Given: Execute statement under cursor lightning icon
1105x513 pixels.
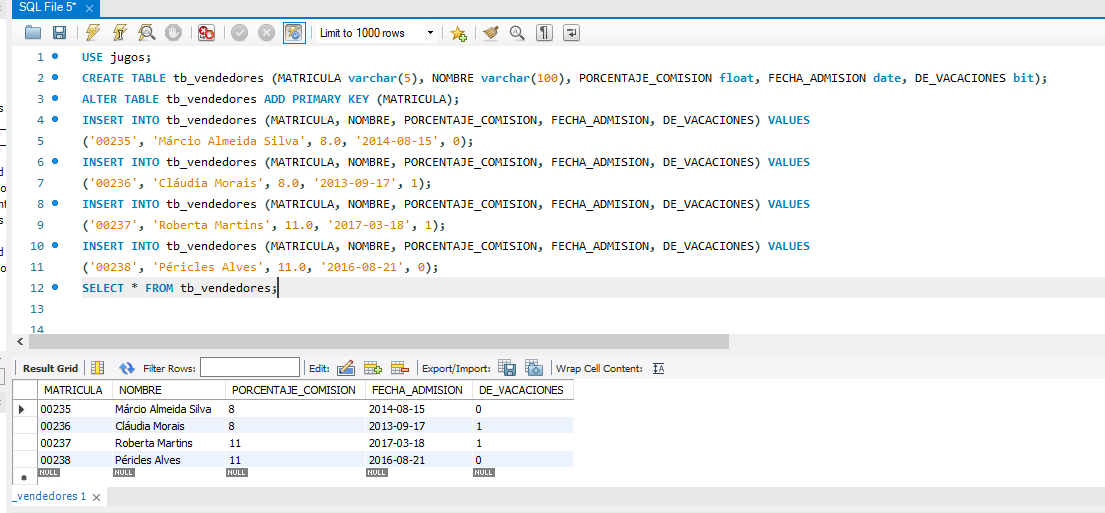Looking at the screenshot, I should pyautogui.click(x=120, y=32).
